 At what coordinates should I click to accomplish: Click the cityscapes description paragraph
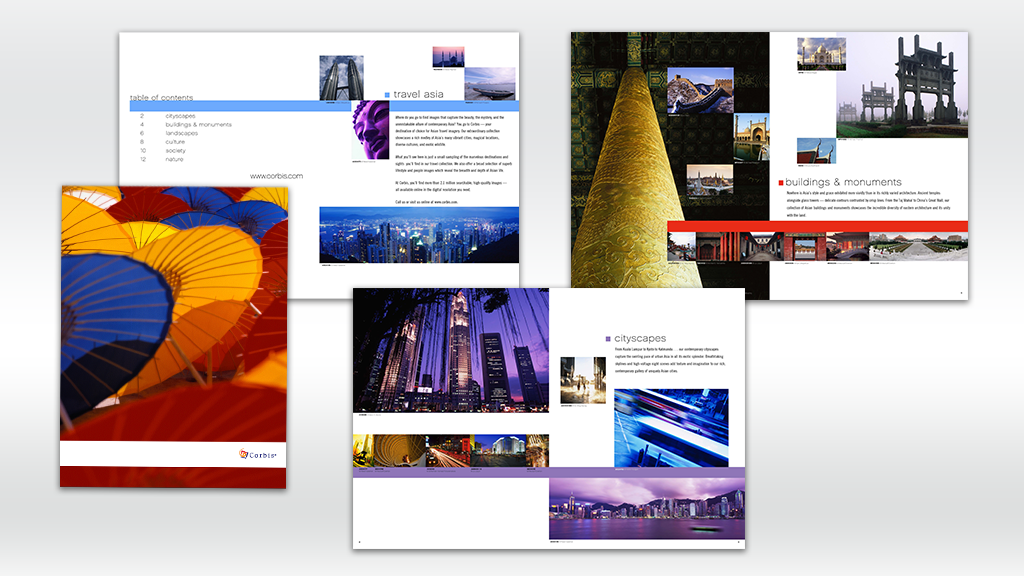pyautogui.click(x=669, y=360)
